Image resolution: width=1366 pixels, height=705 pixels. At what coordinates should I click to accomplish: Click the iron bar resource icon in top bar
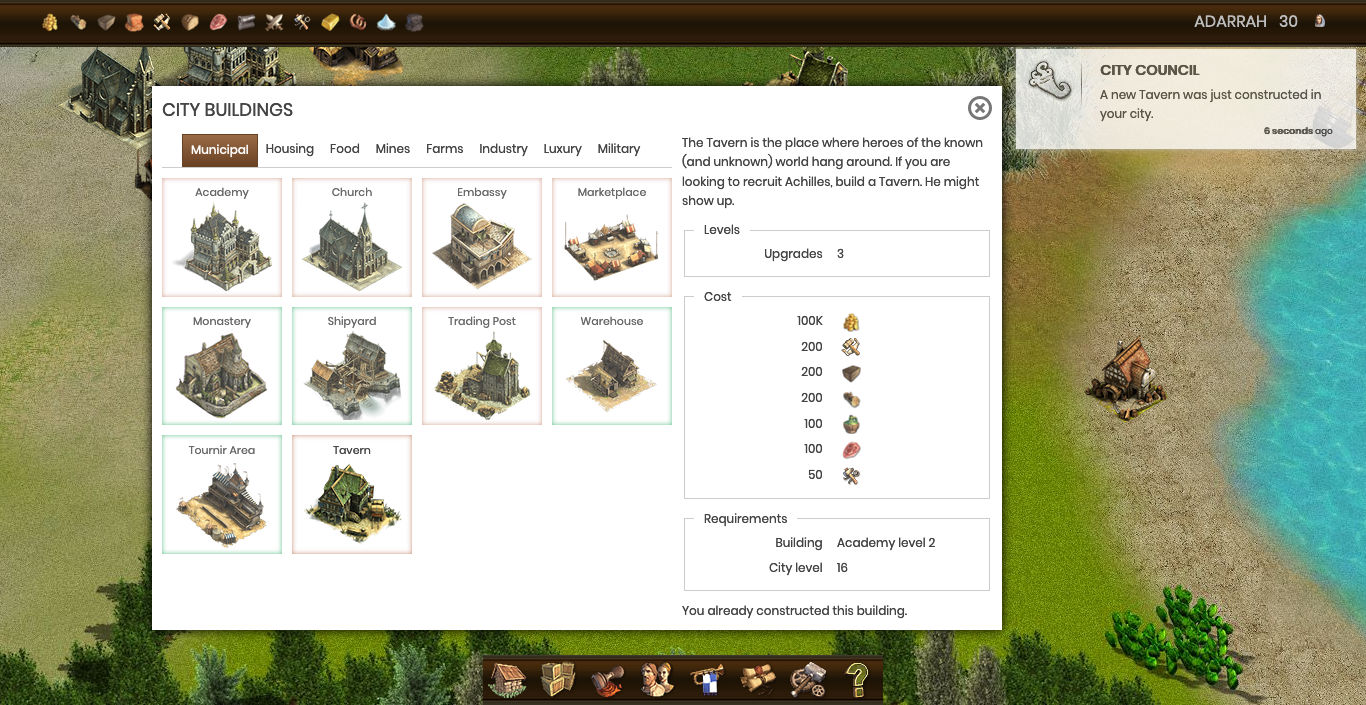[246, 22]
